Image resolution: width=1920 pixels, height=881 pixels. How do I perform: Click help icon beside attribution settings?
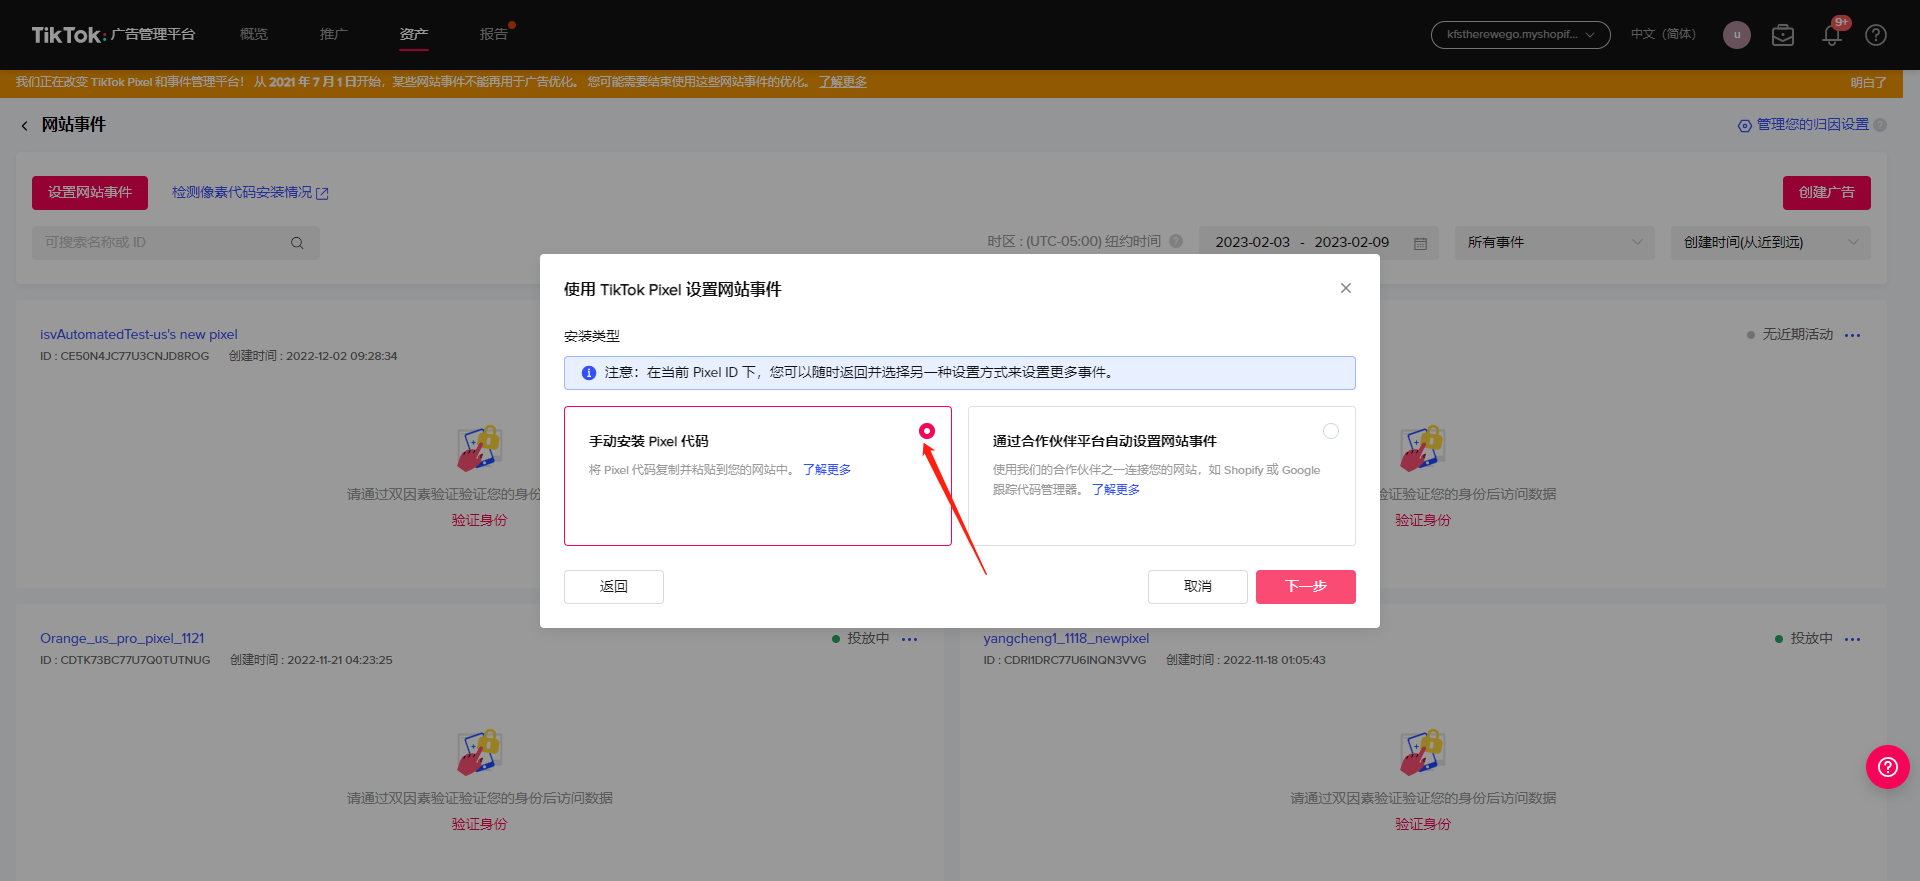coord(1880,125)
